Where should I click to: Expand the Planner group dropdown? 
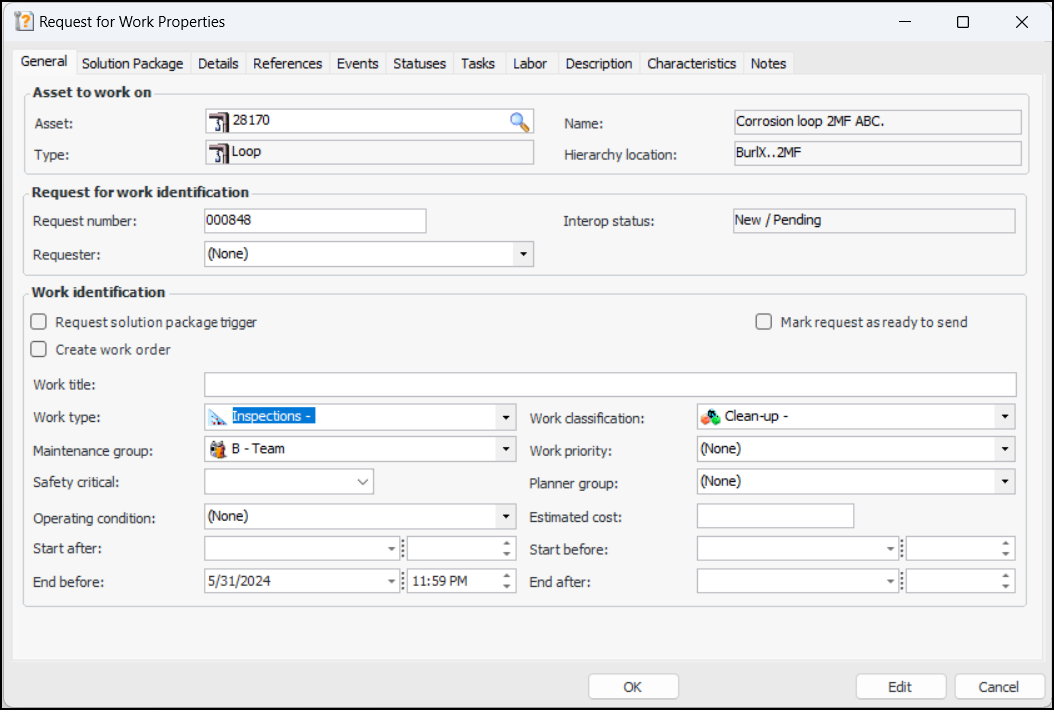pos(1004,482)
